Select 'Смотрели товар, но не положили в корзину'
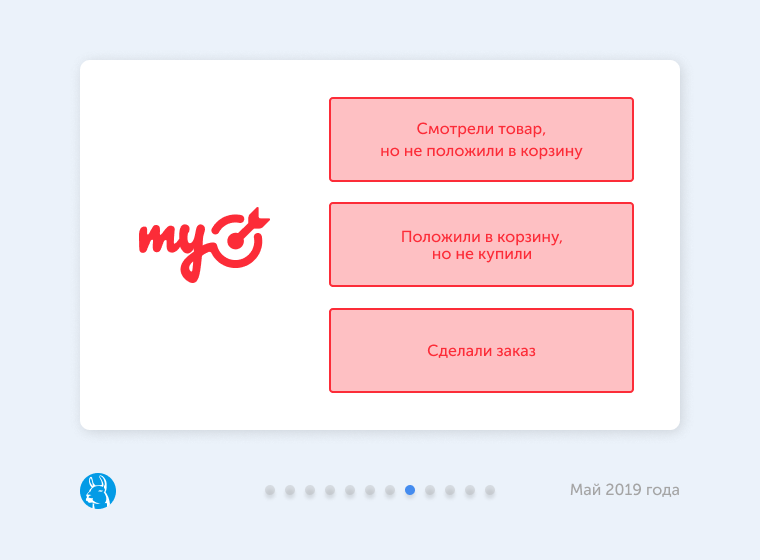Image resolution: width=760 pixels, height=560 pixels. [481, 140]
